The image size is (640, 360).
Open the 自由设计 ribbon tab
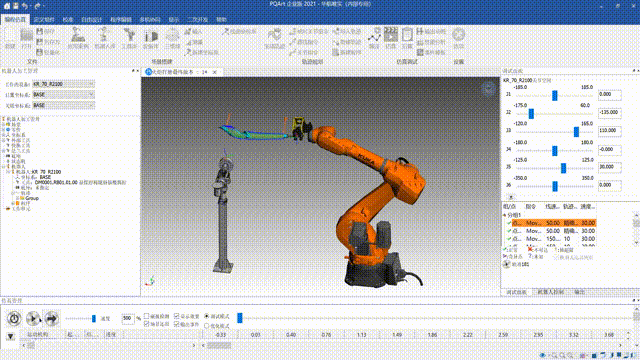click(91, 19)
